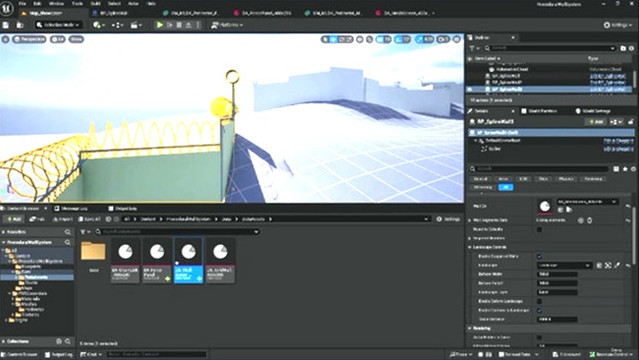Save the current level with the floppy icon
Image resolution: width=639 pixels, height=360 pixels.
point(6,25)
